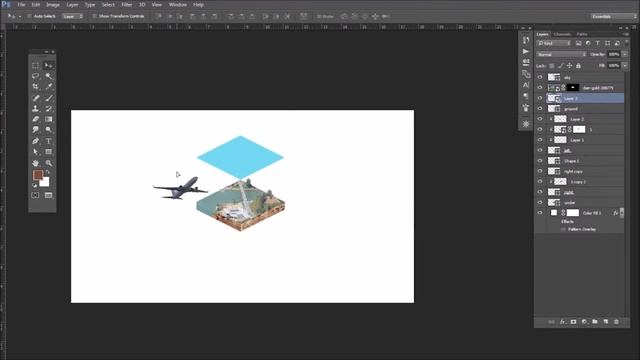This screenshot has width=640, height=360.
Task: Select the Healing Brush tool
Action: coord(36,98)
